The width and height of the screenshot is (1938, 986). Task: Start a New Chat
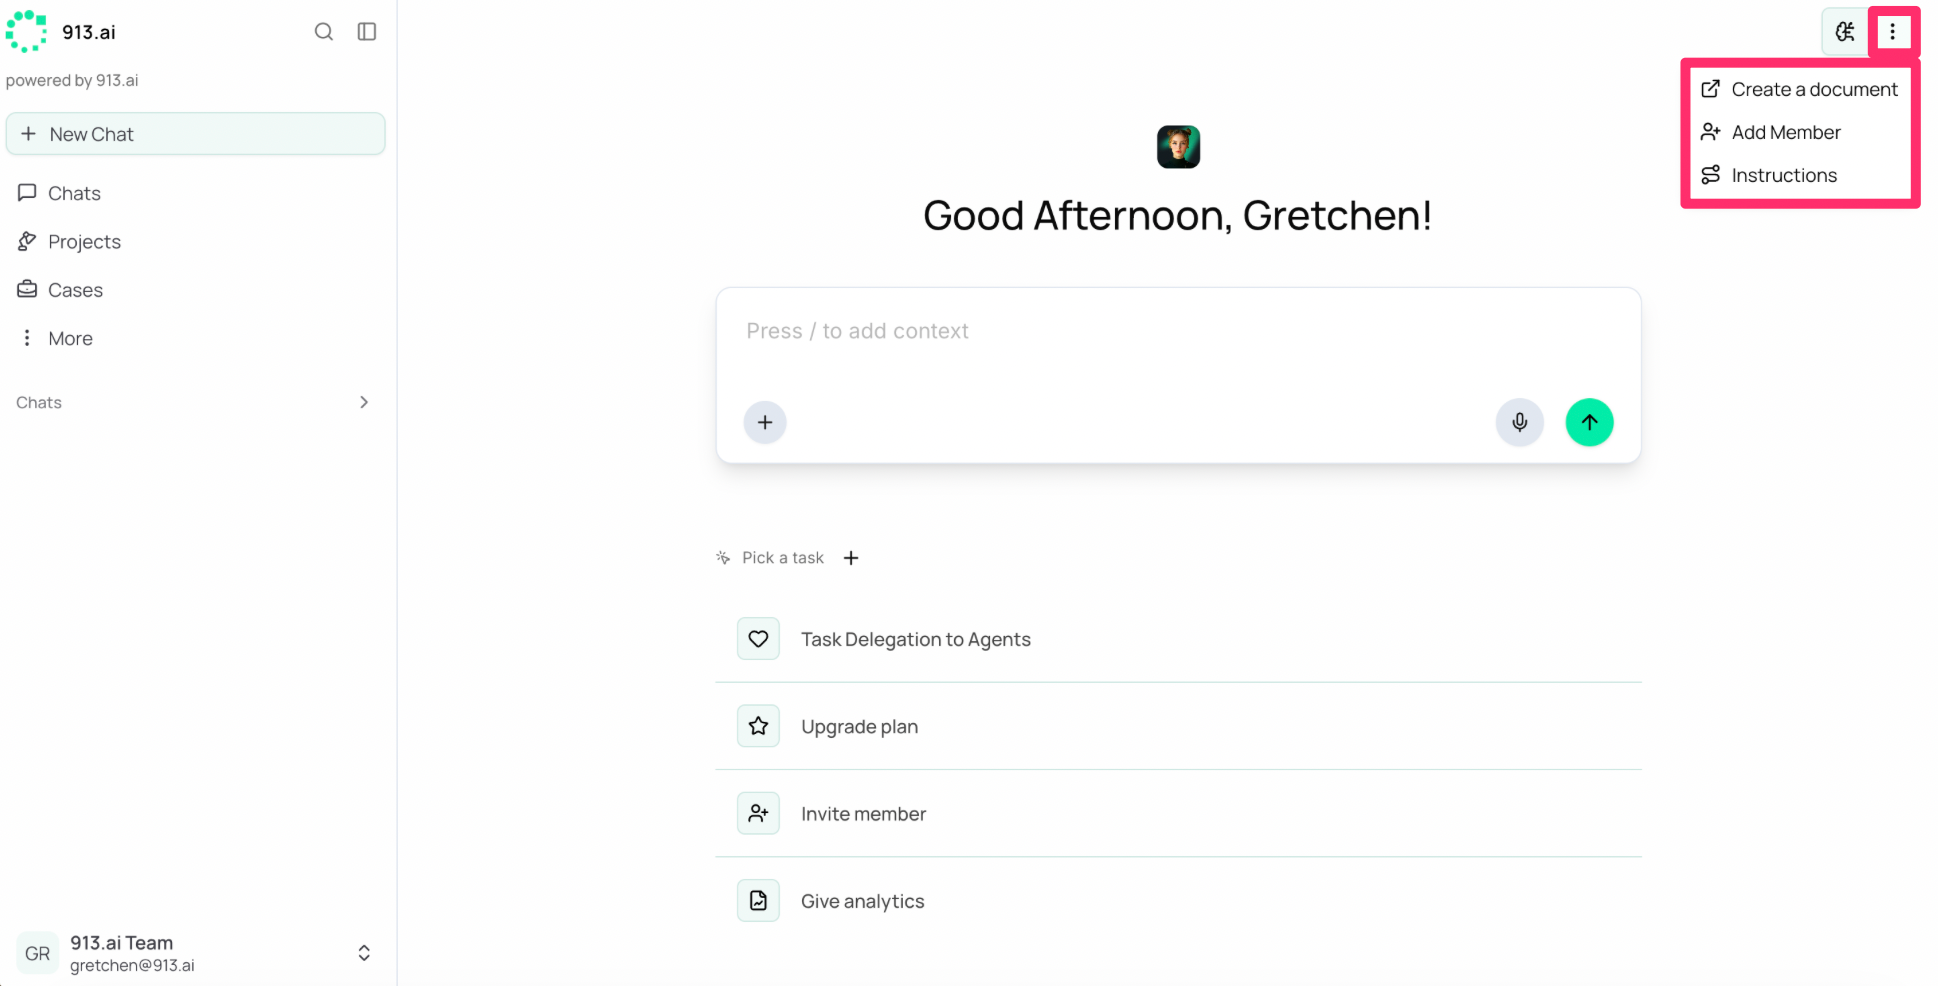click(195, 134)
